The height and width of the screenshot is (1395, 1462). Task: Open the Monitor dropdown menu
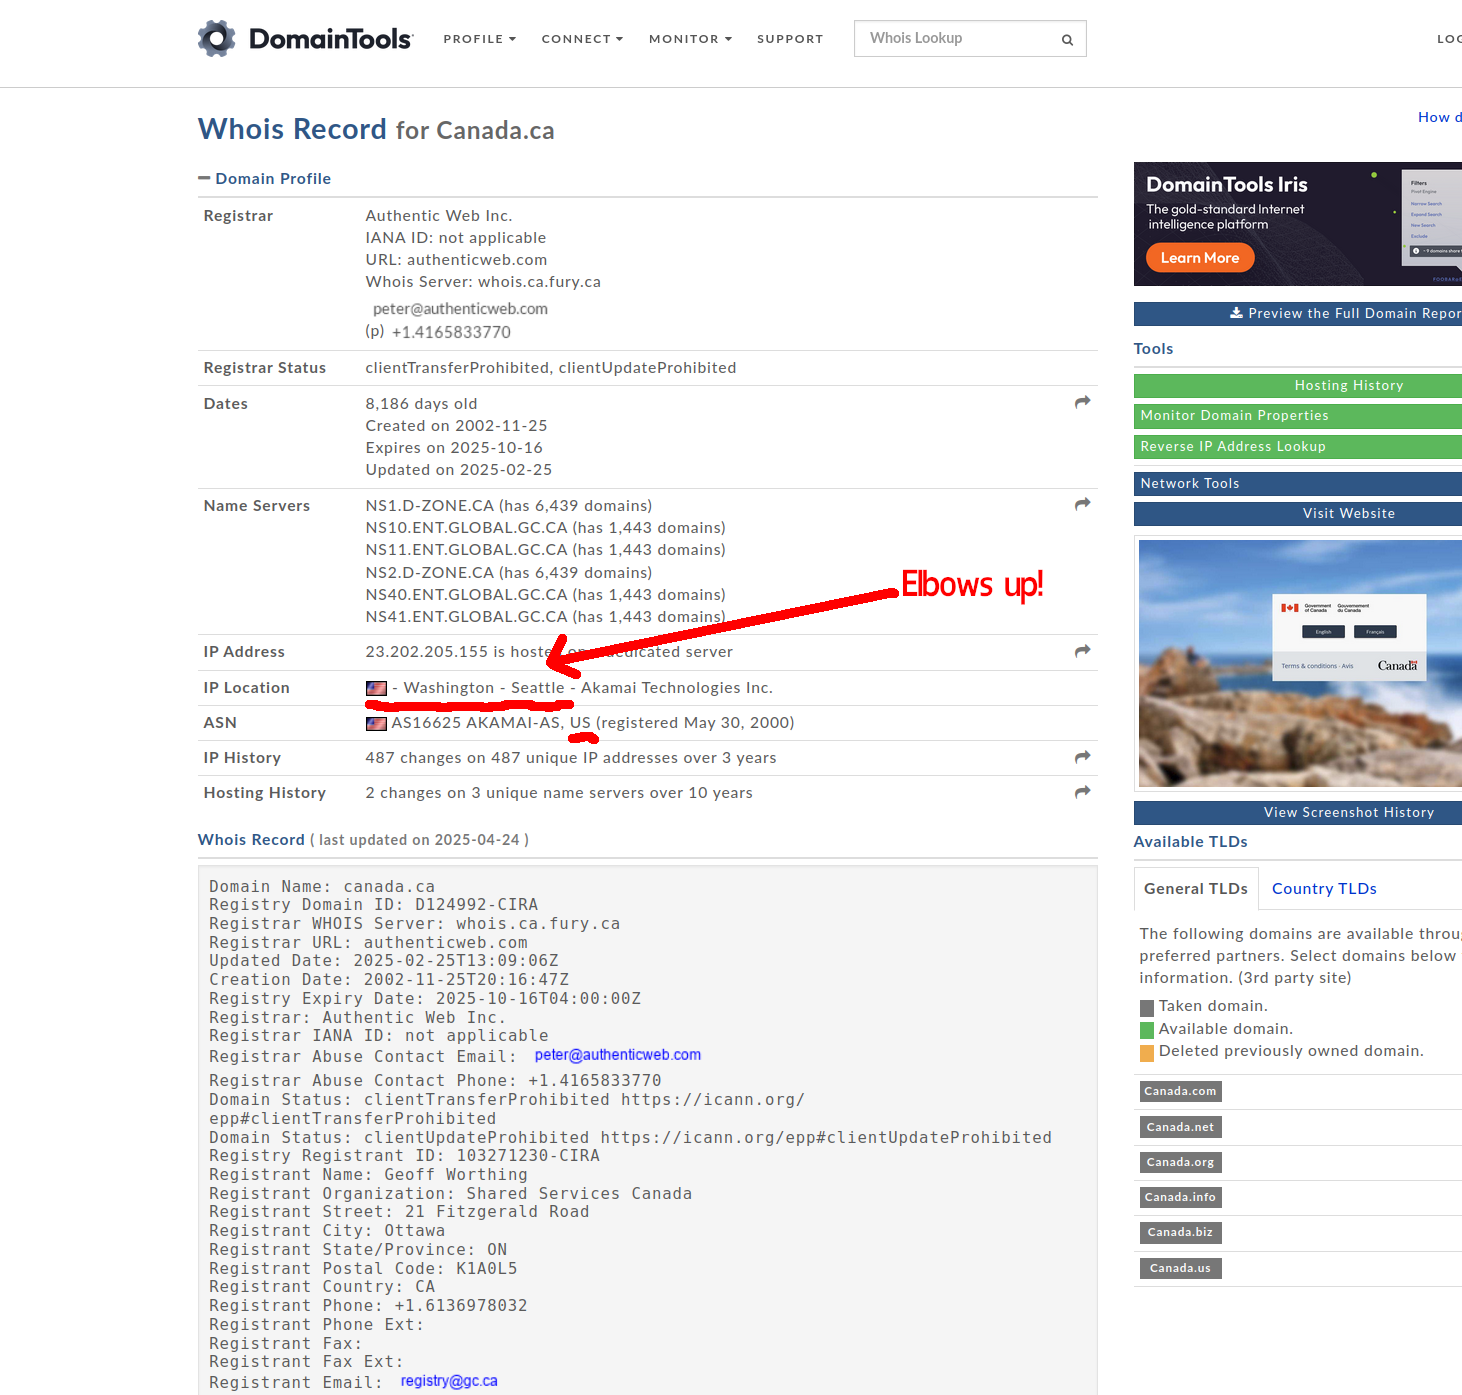point(690,39)
